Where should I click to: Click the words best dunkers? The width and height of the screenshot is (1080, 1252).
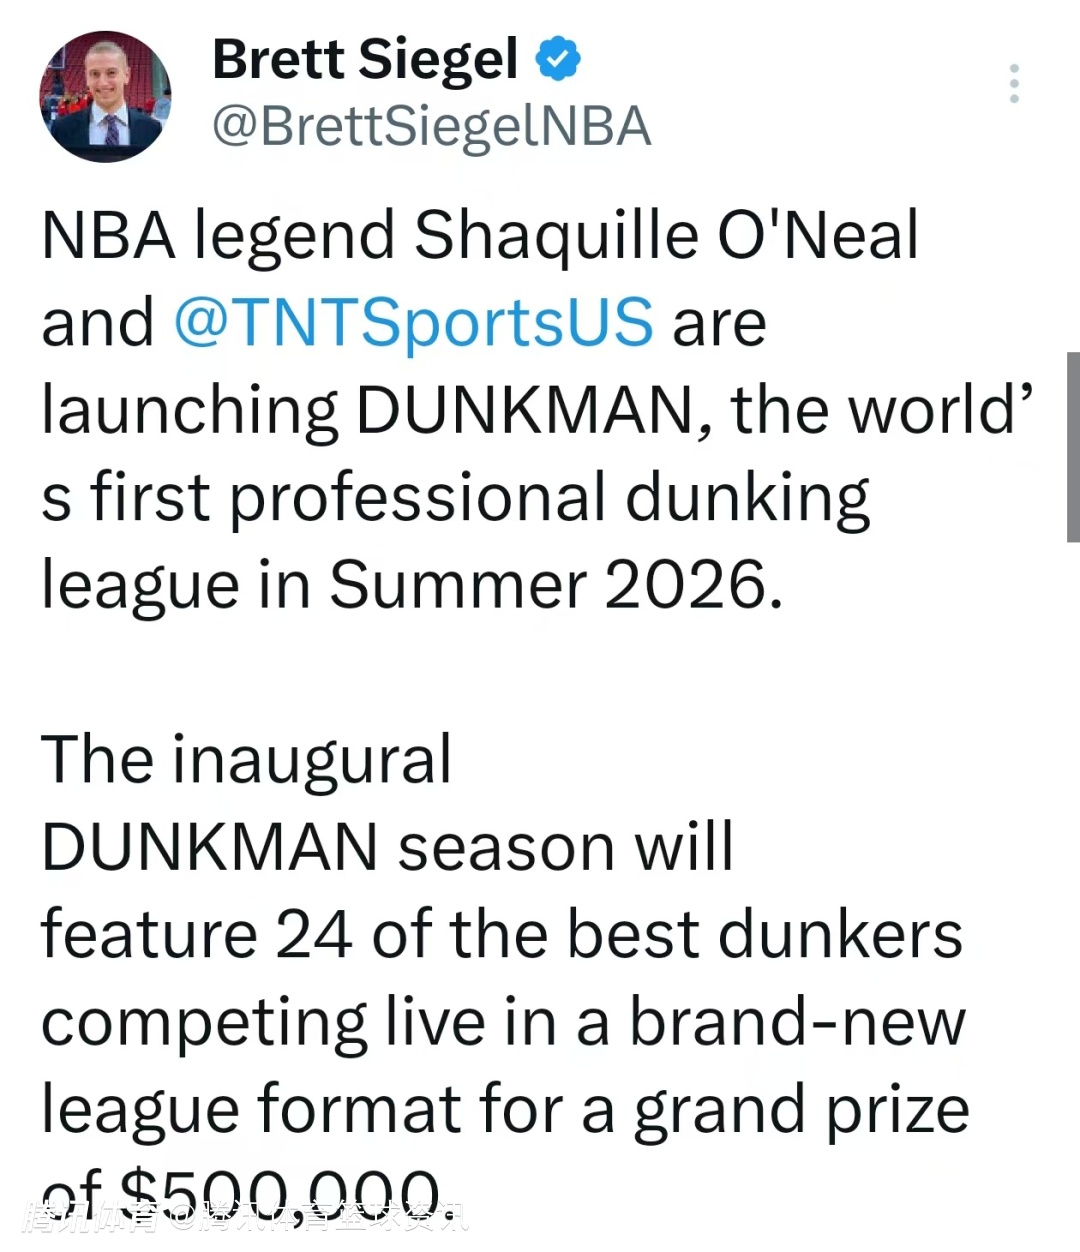[764, 935]
